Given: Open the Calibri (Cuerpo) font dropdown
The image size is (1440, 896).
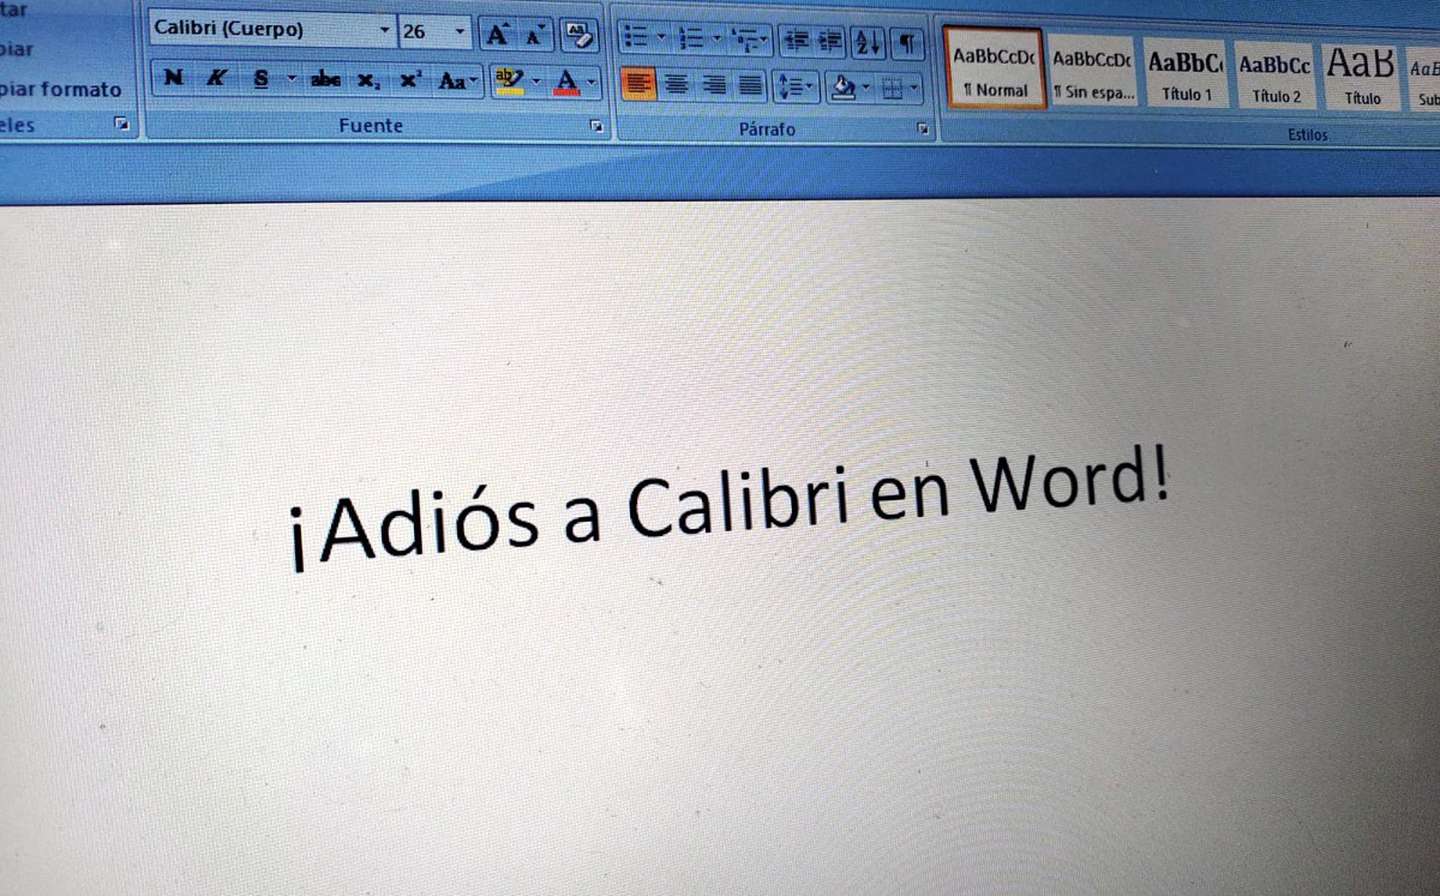Looking at the screenshot, I should pyautogui.click(x=384, y=31).
